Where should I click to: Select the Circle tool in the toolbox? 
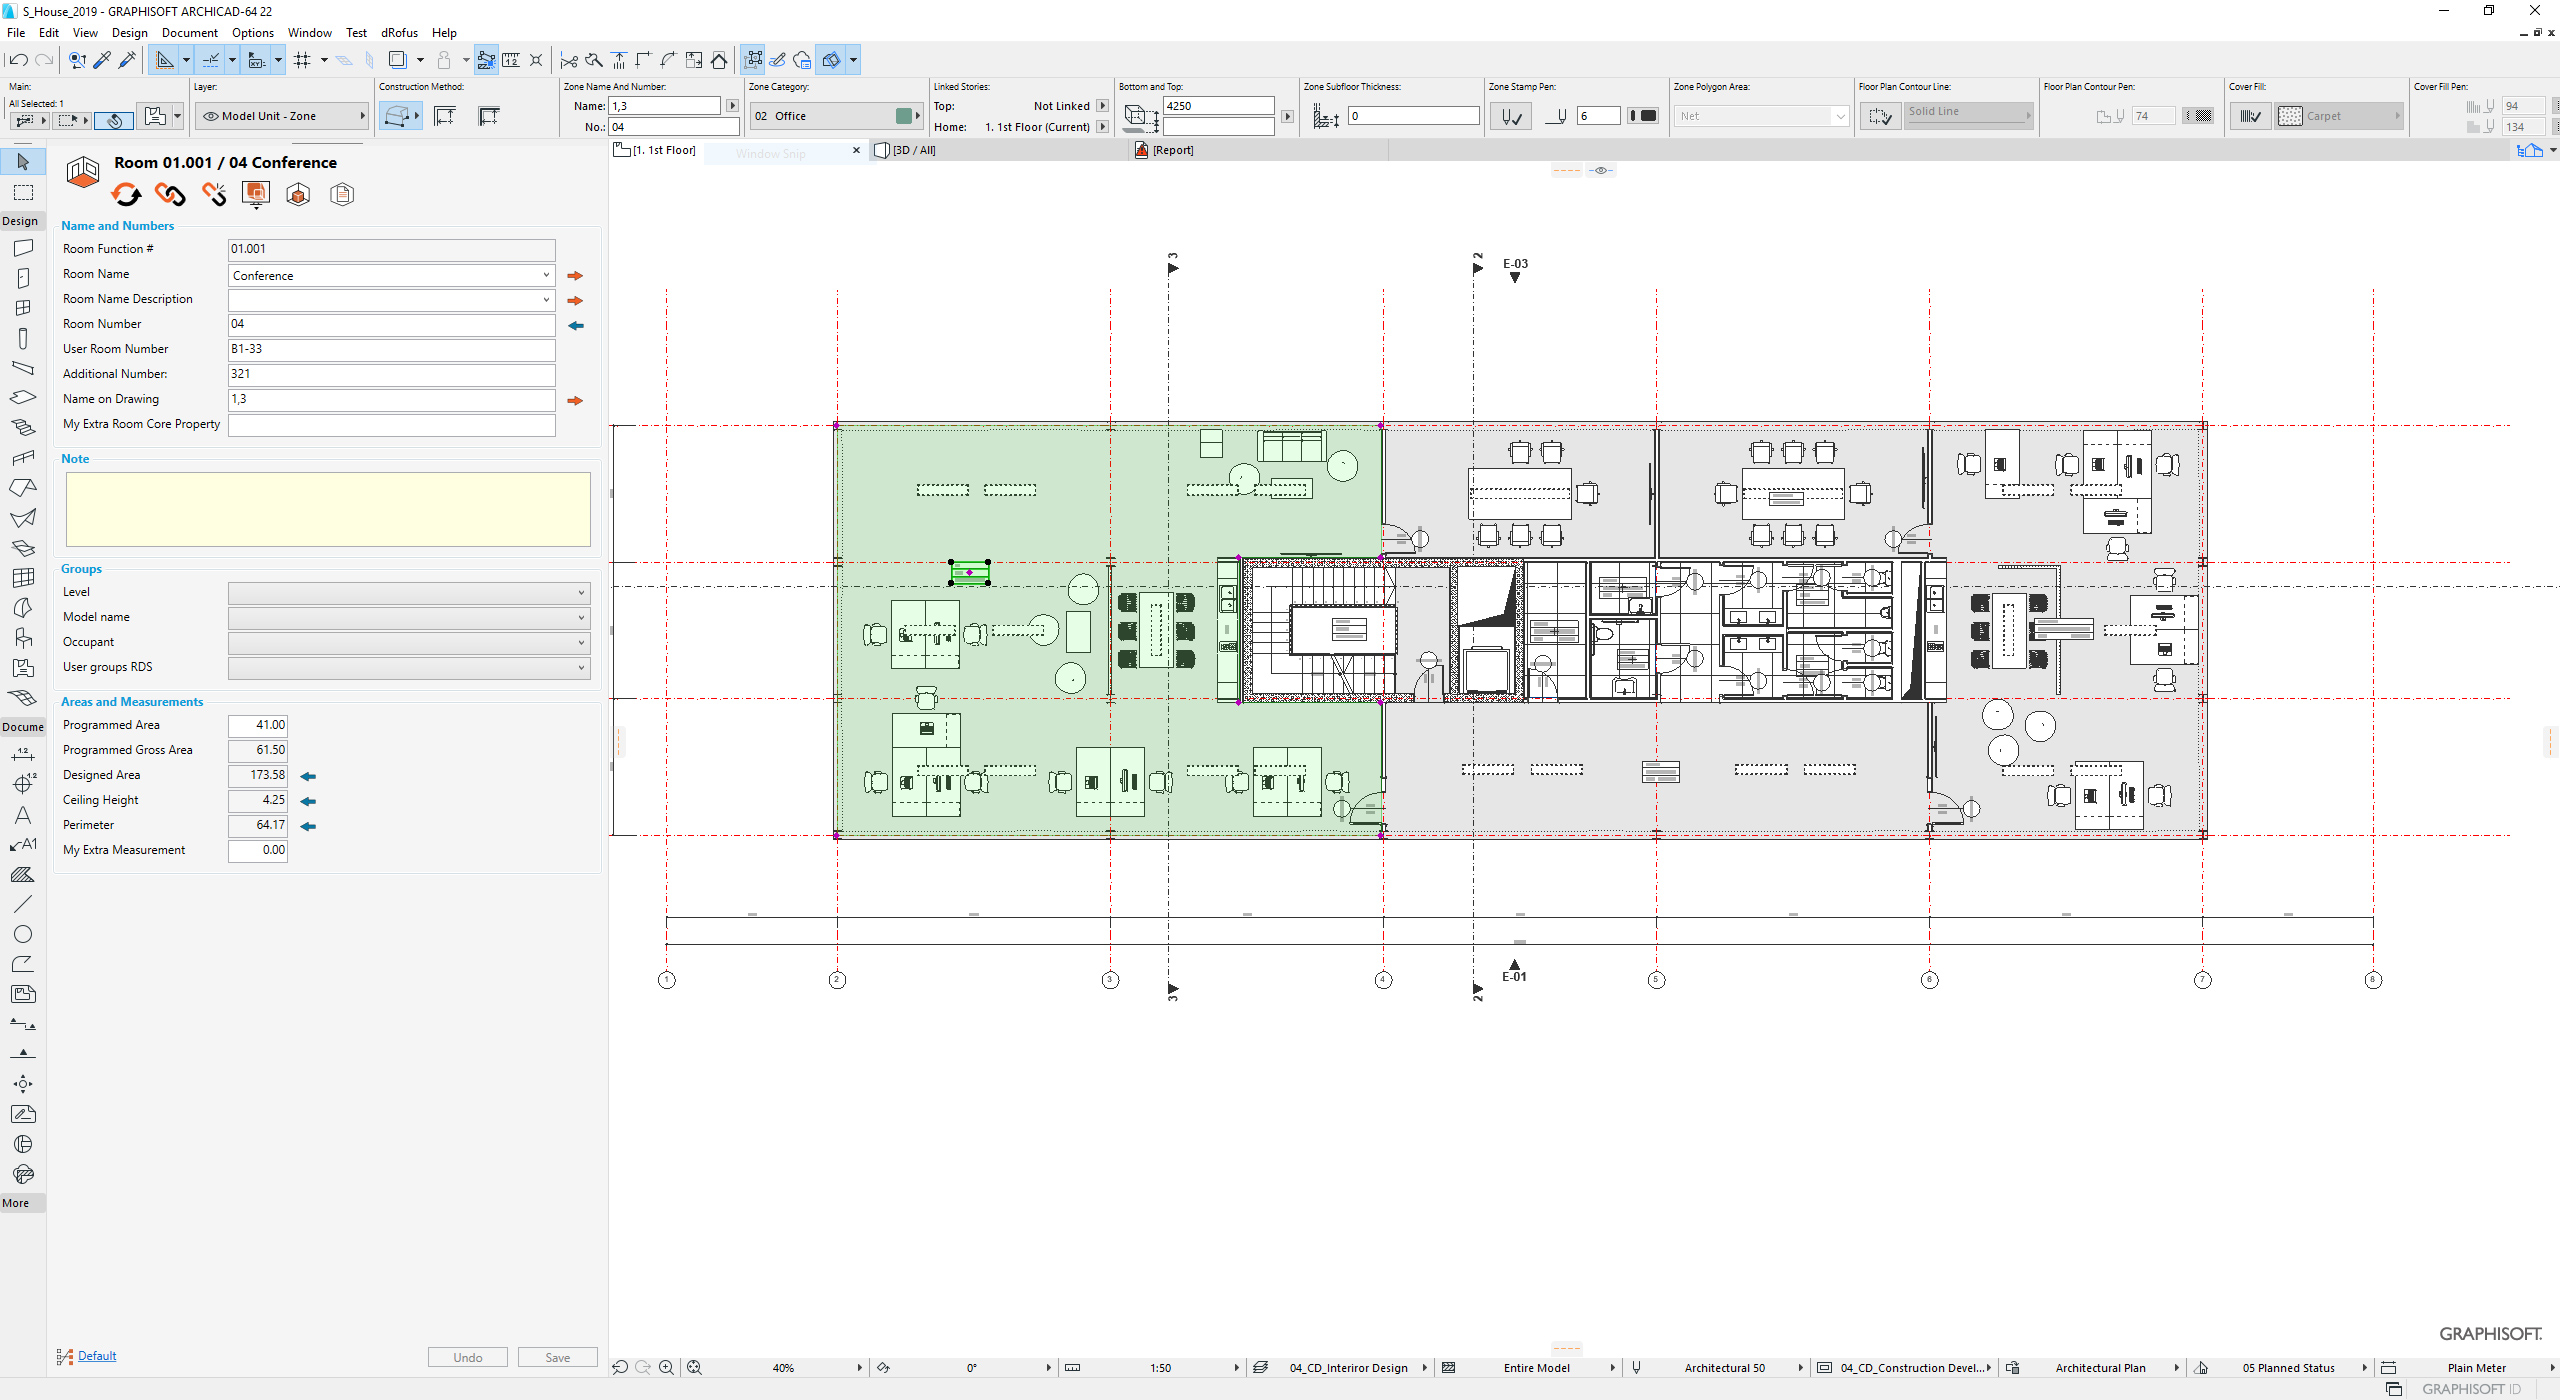click(23, 934)
